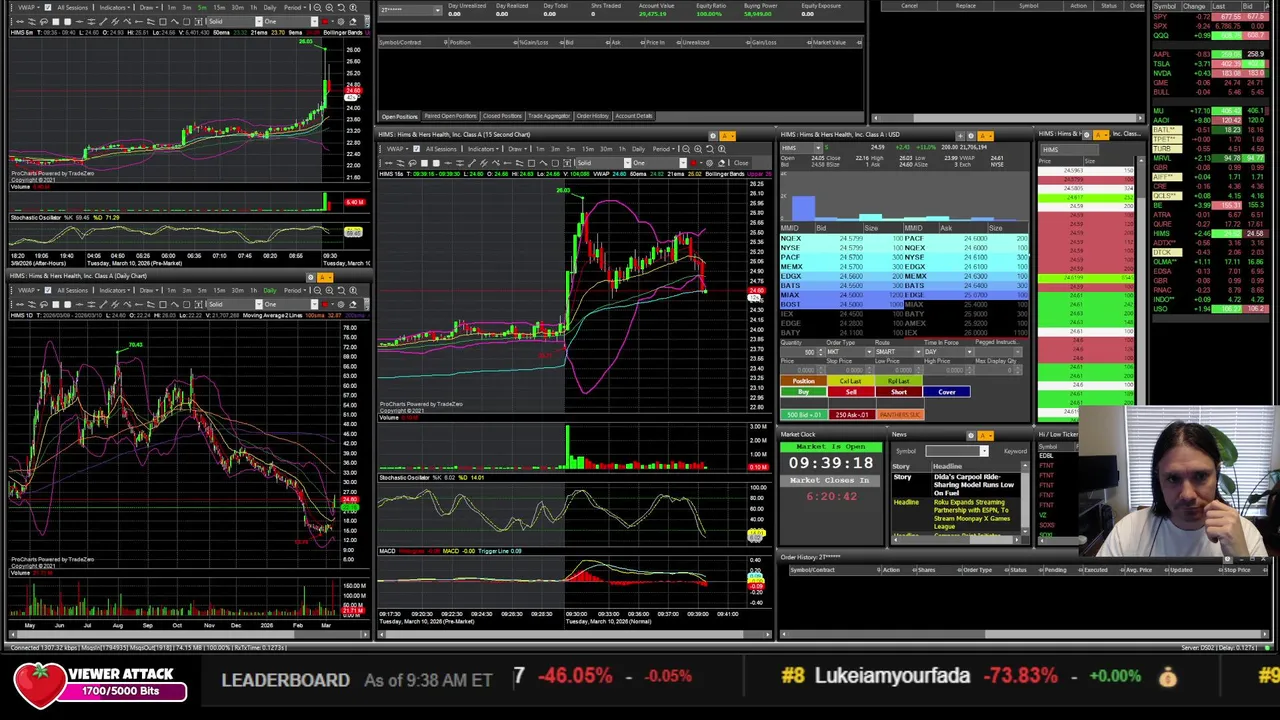1280x720 pixels.
Task: Open drawing settings gear in 15 second chart
Action: (709, 163)
